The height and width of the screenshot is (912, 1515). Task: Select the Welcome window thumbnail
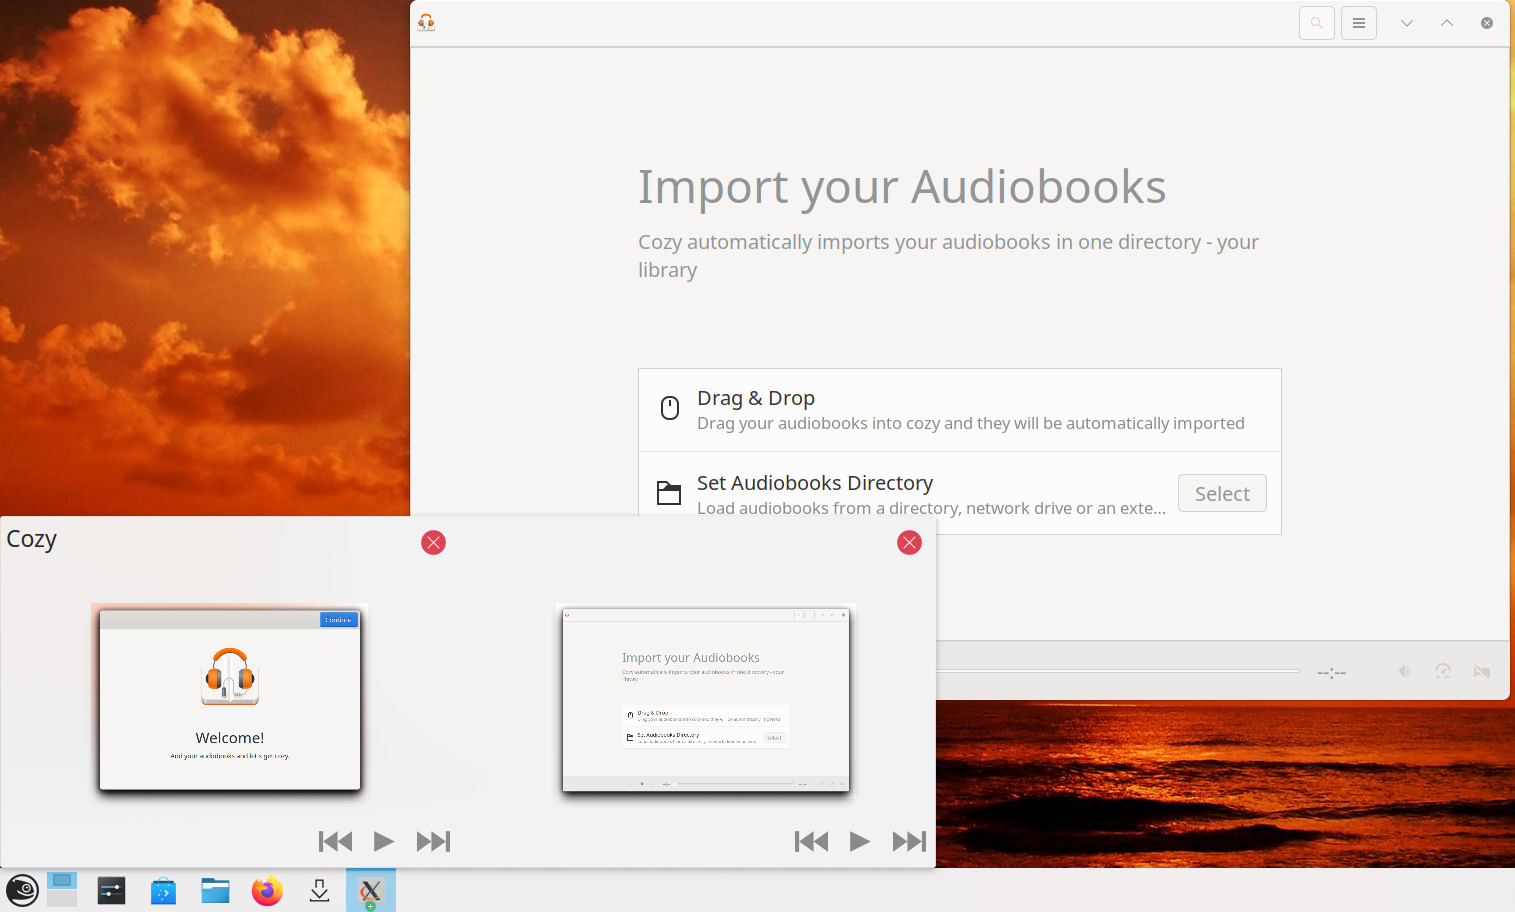[230, 699]
